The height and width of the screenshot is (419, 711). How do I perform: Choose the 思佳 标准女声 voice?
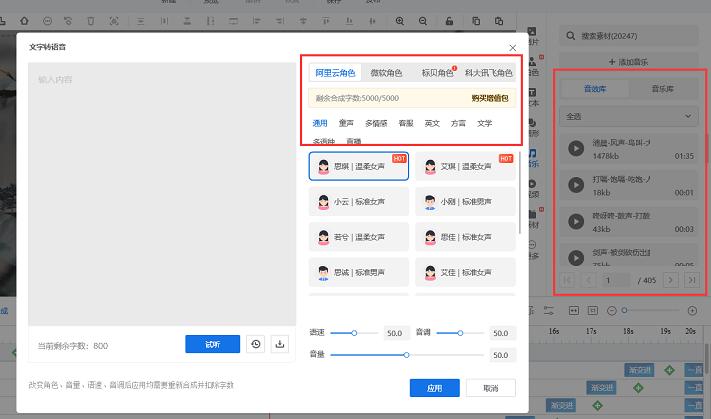coord(465,237)
